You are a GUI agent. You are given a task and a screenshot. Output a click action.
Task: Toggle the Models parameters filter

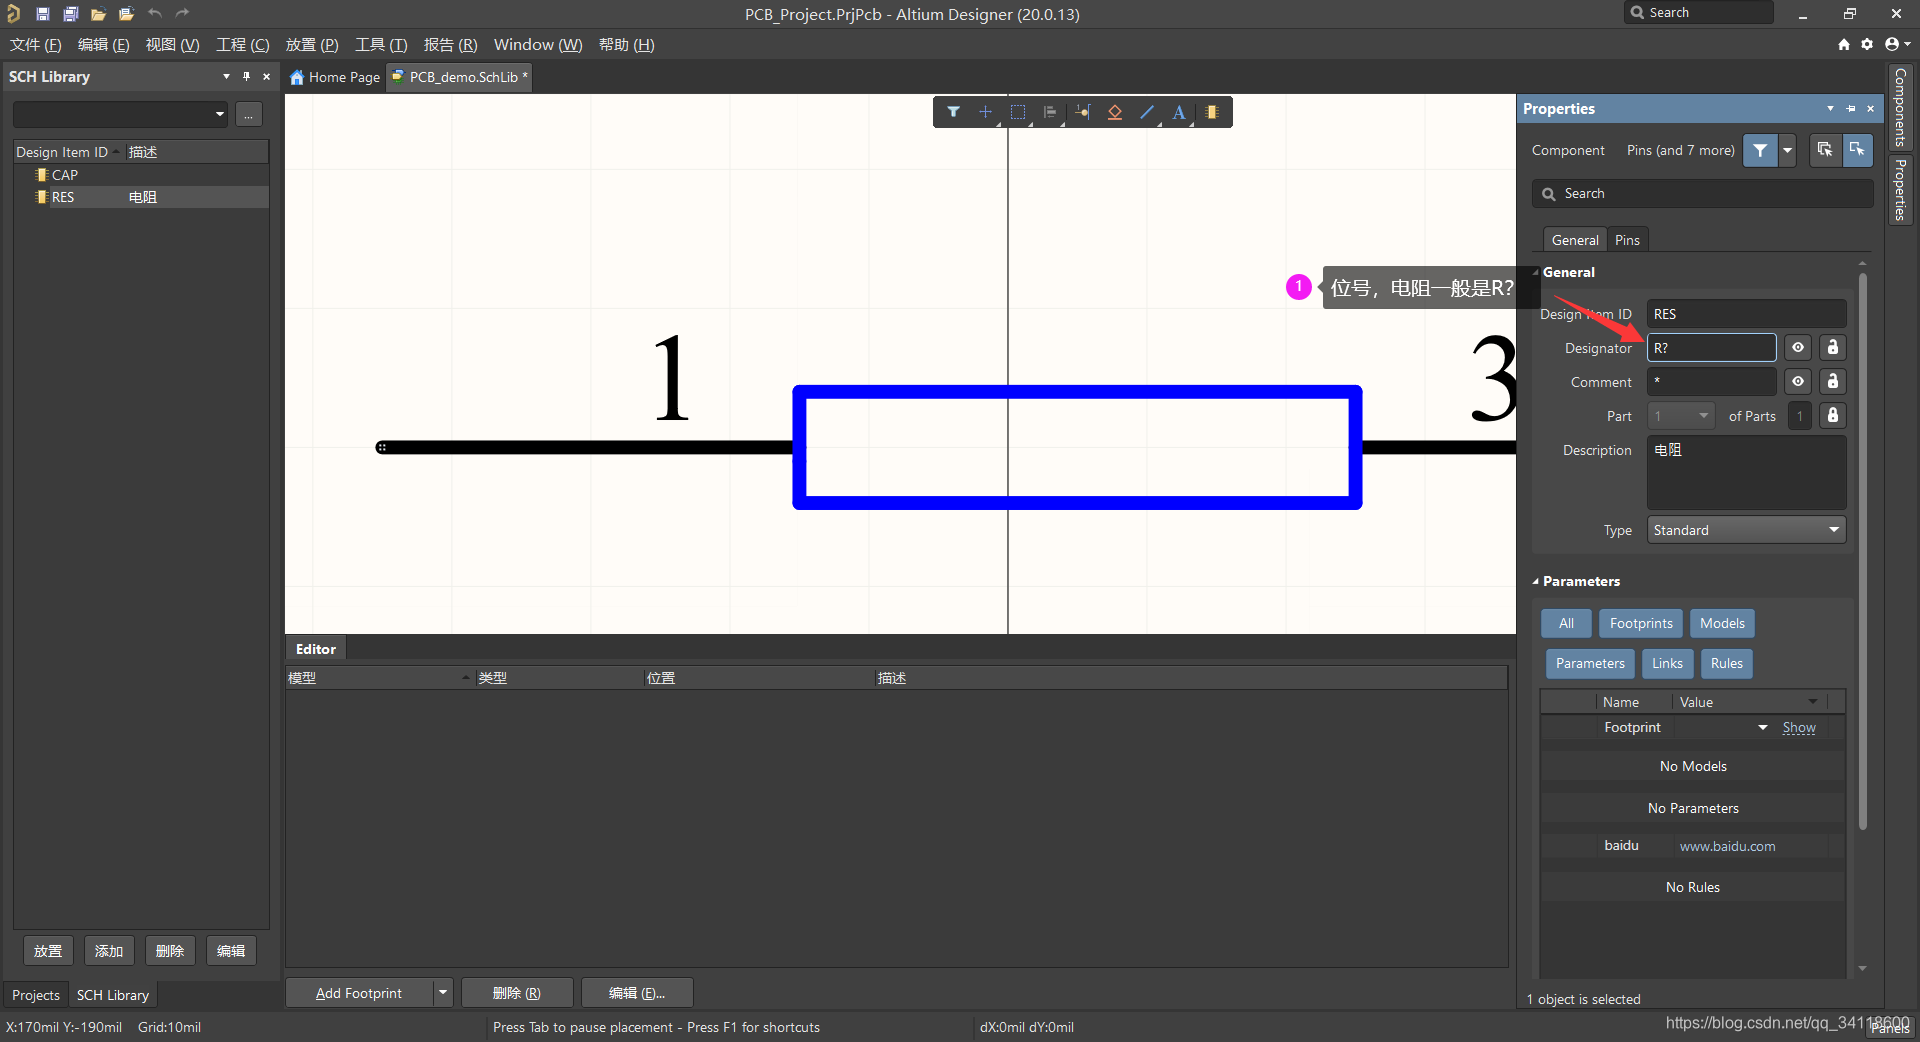(1722, 623)
